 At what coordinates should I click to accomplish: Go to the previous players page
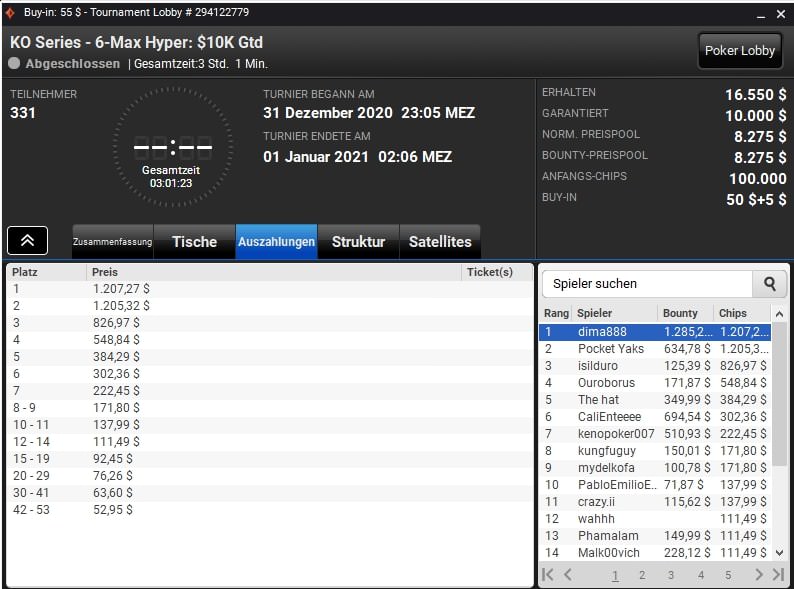[x=568, y=575]
